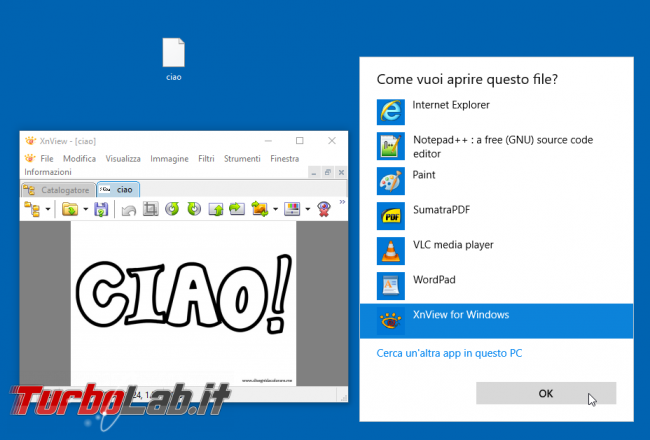Screen dimensions: 650x440
Task: Click the red-eye correction icon
Action: coord(324,209)
